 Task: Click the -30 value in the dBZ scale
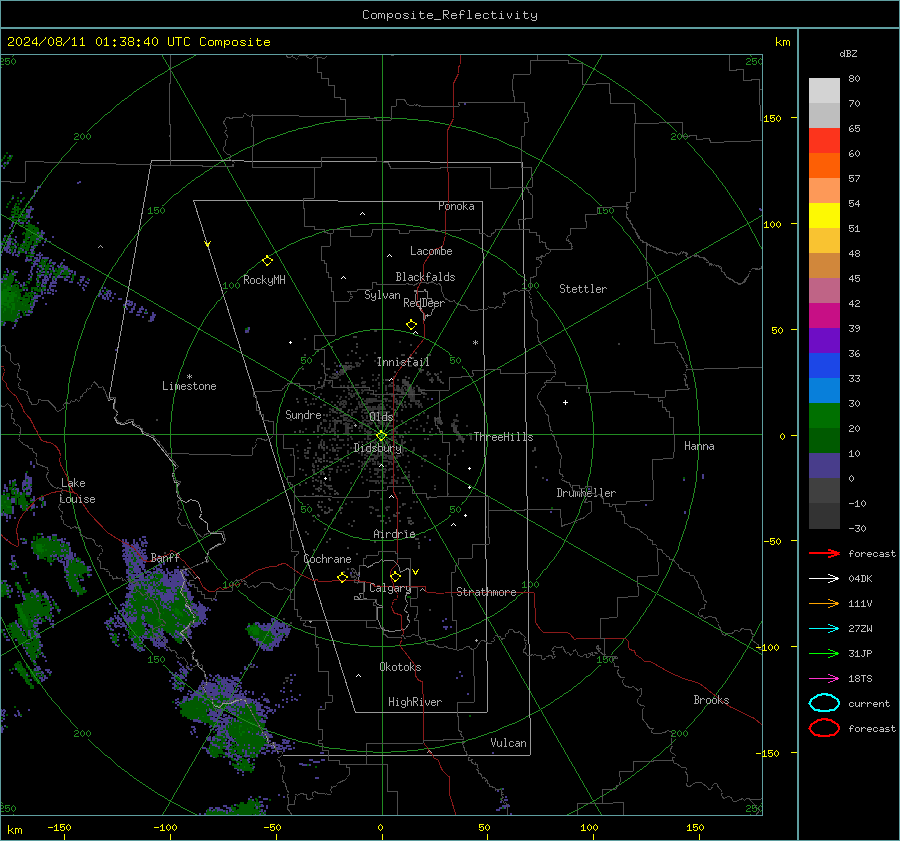tap(857, 528)
